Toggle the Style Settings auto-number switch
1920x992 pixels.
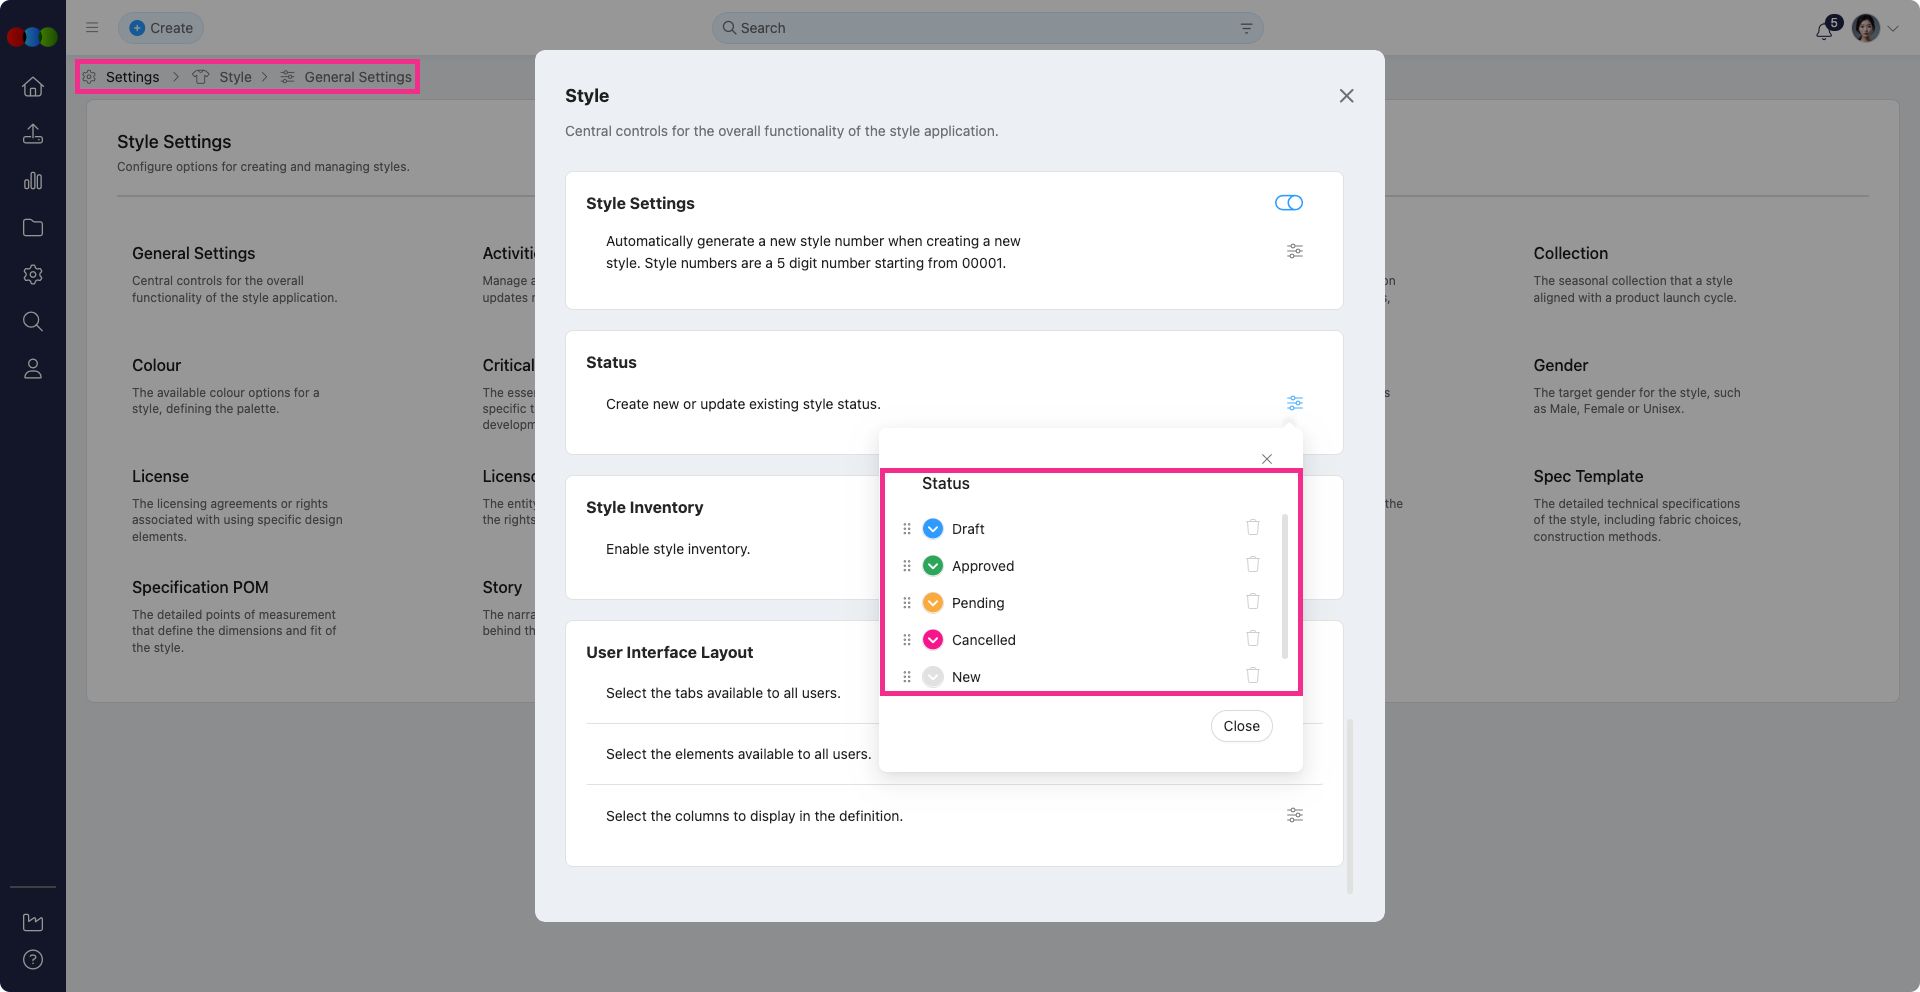(1288, 203)
